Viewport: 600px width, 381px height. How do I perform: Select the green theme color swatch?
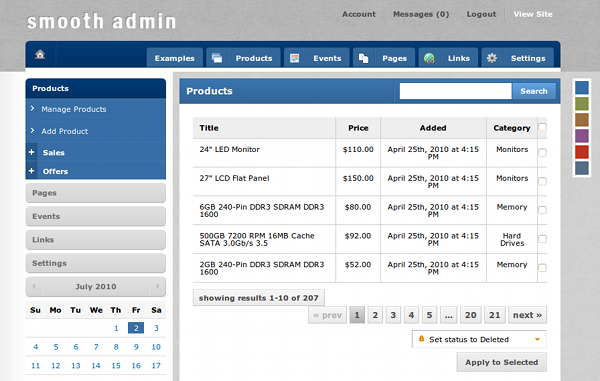point(582,104)
